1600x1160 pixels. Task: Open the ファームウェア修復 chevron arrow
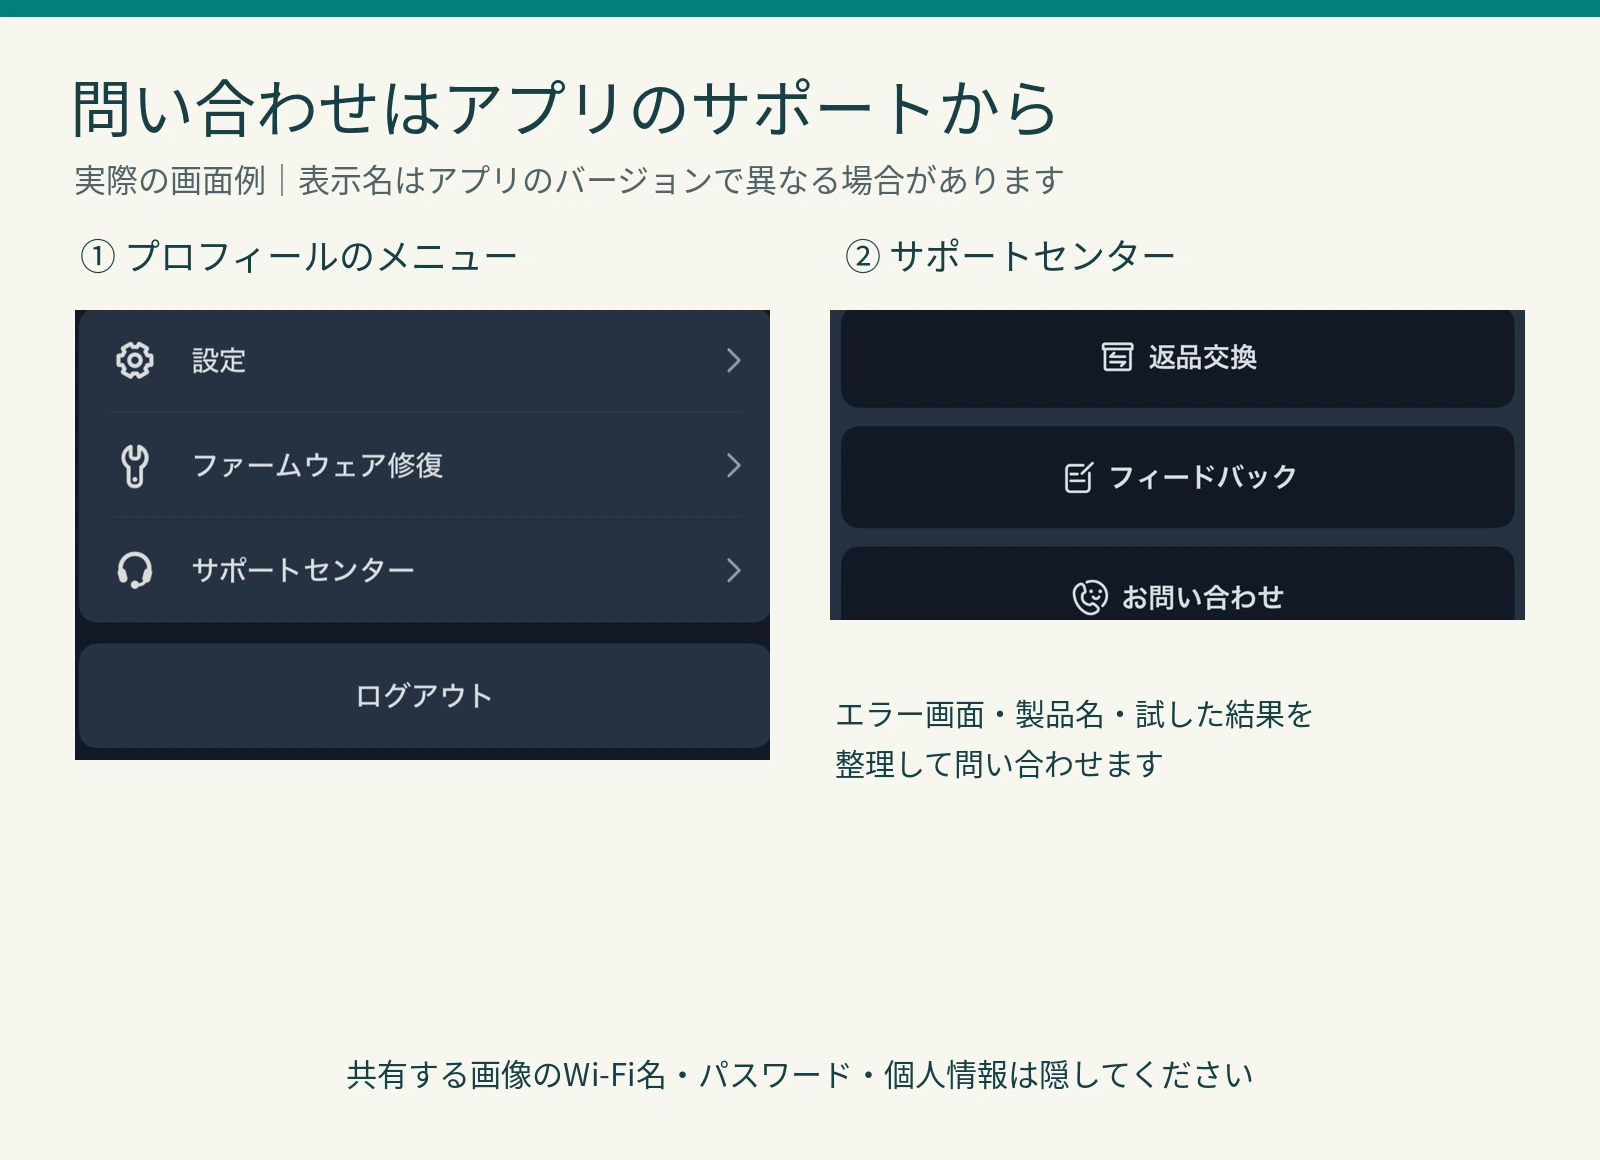pos(733,465)
